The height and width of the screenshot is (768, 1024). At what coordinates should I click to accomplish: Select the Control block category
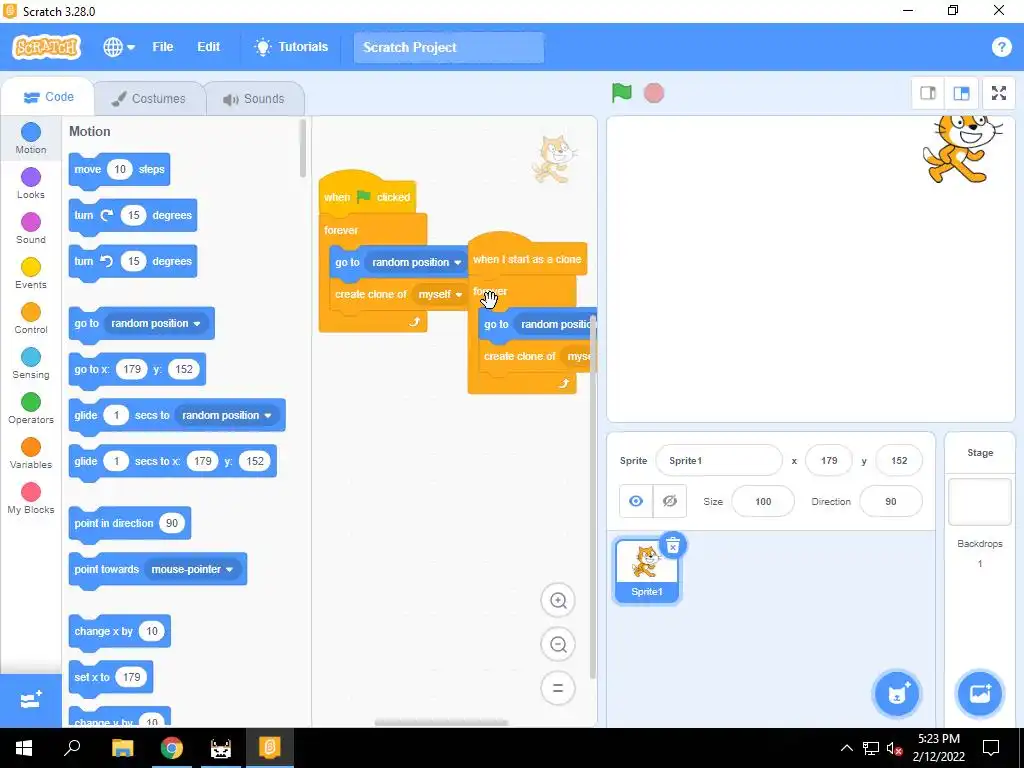pos(31,319)
